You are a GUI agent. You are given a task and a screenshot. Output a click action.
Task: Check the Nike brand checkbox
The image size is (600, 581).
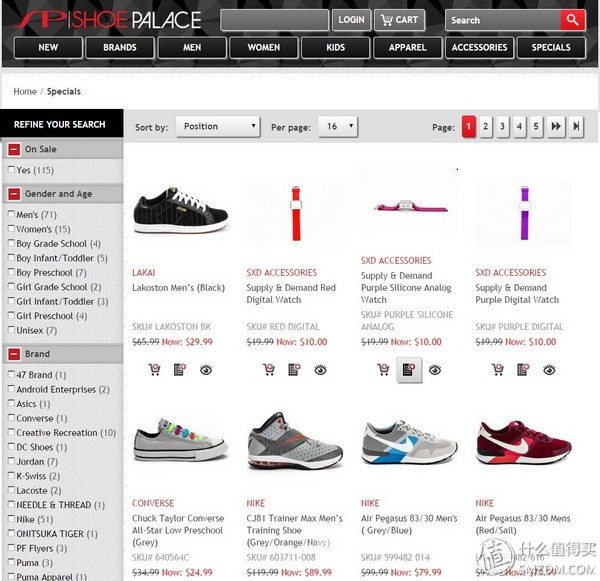pos(11,519)
